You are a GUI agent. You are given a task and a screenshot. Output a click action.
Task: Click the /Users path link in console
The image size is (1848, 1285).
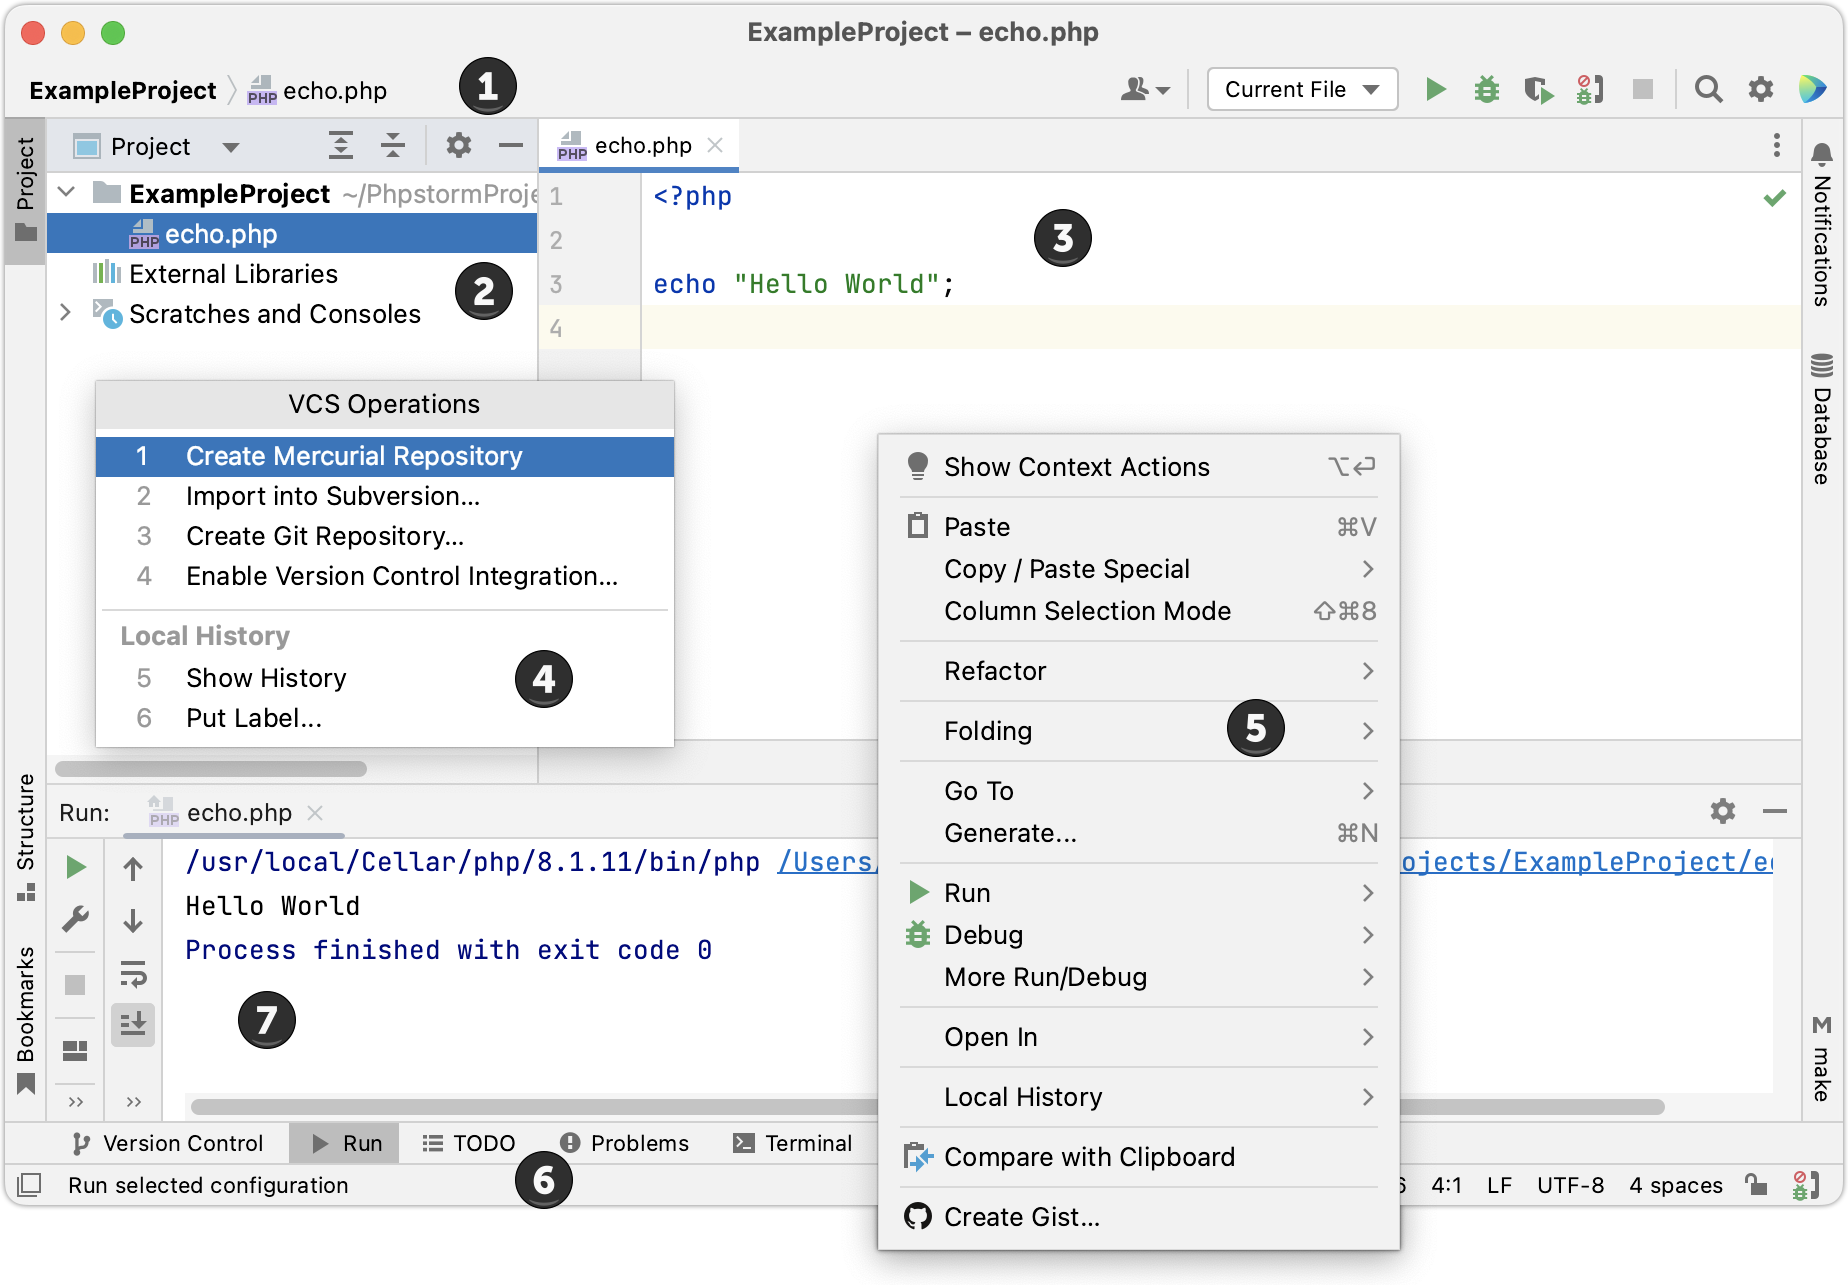tap(825, 862)
